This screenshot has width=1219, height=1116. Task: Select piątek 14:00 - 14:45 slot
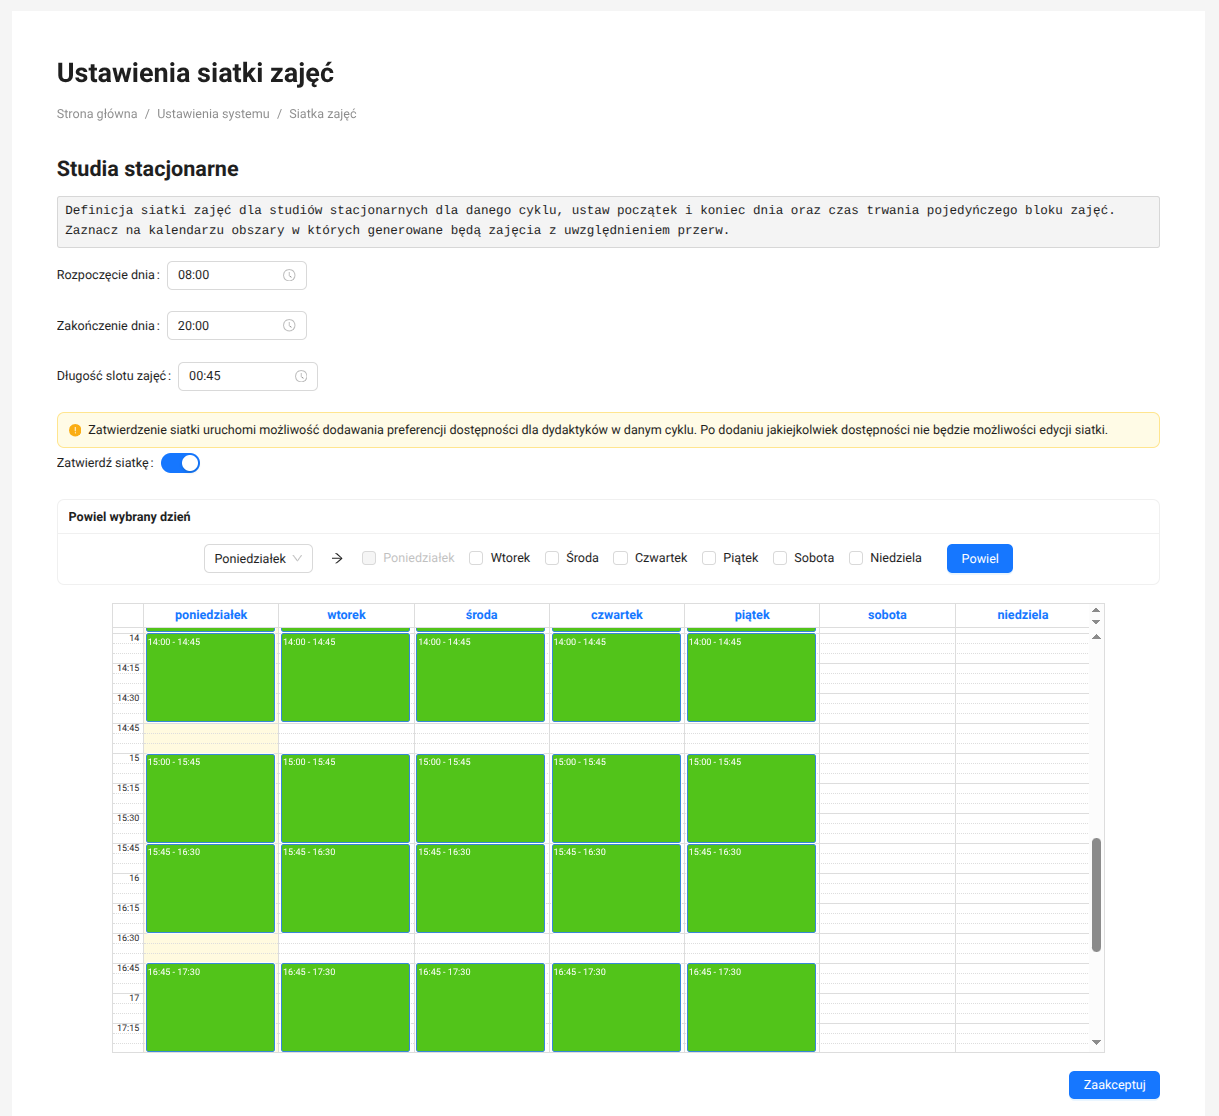751,677
